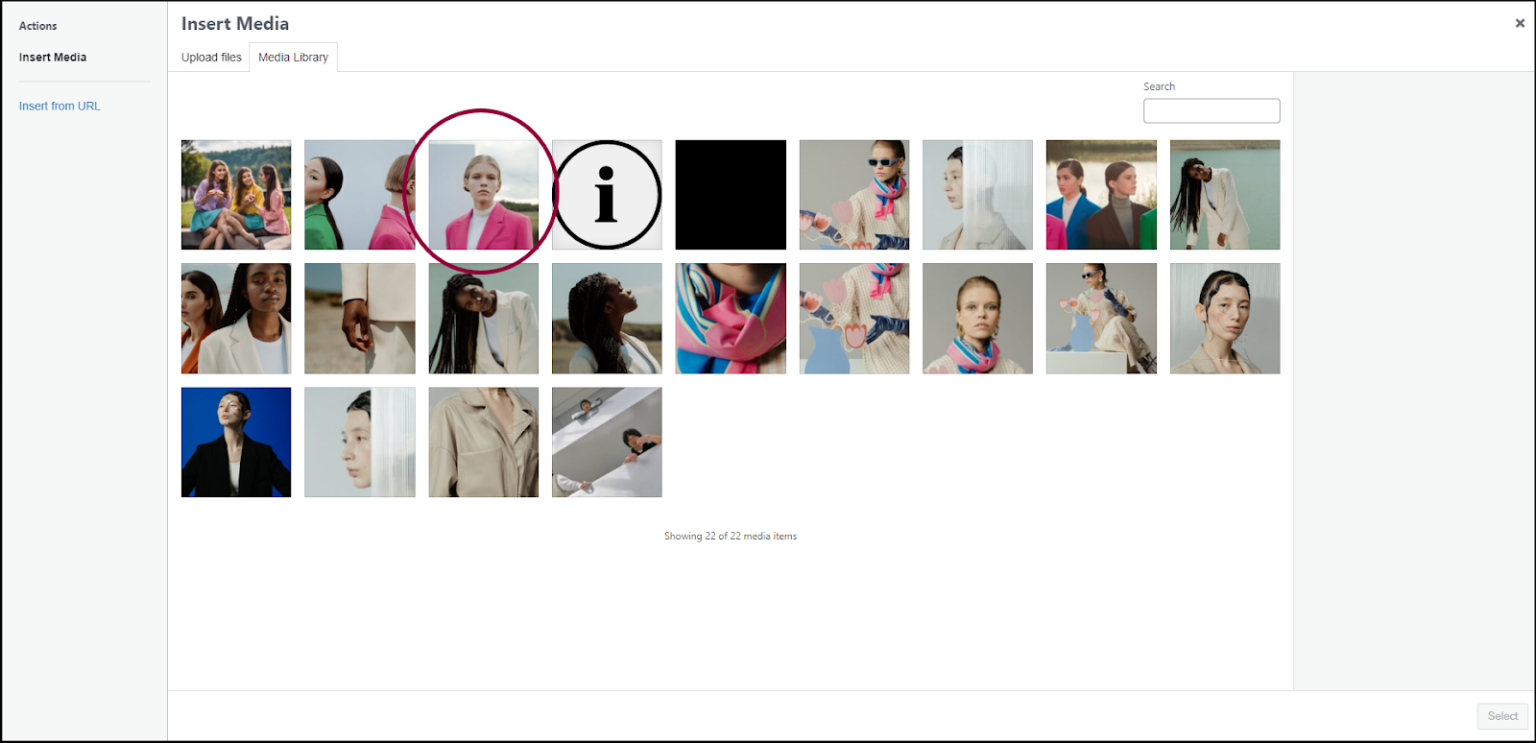The width and height of the screenshot is (1536, 743).
Task: Select the solid black image thumbnail
Action: point(730,194)
